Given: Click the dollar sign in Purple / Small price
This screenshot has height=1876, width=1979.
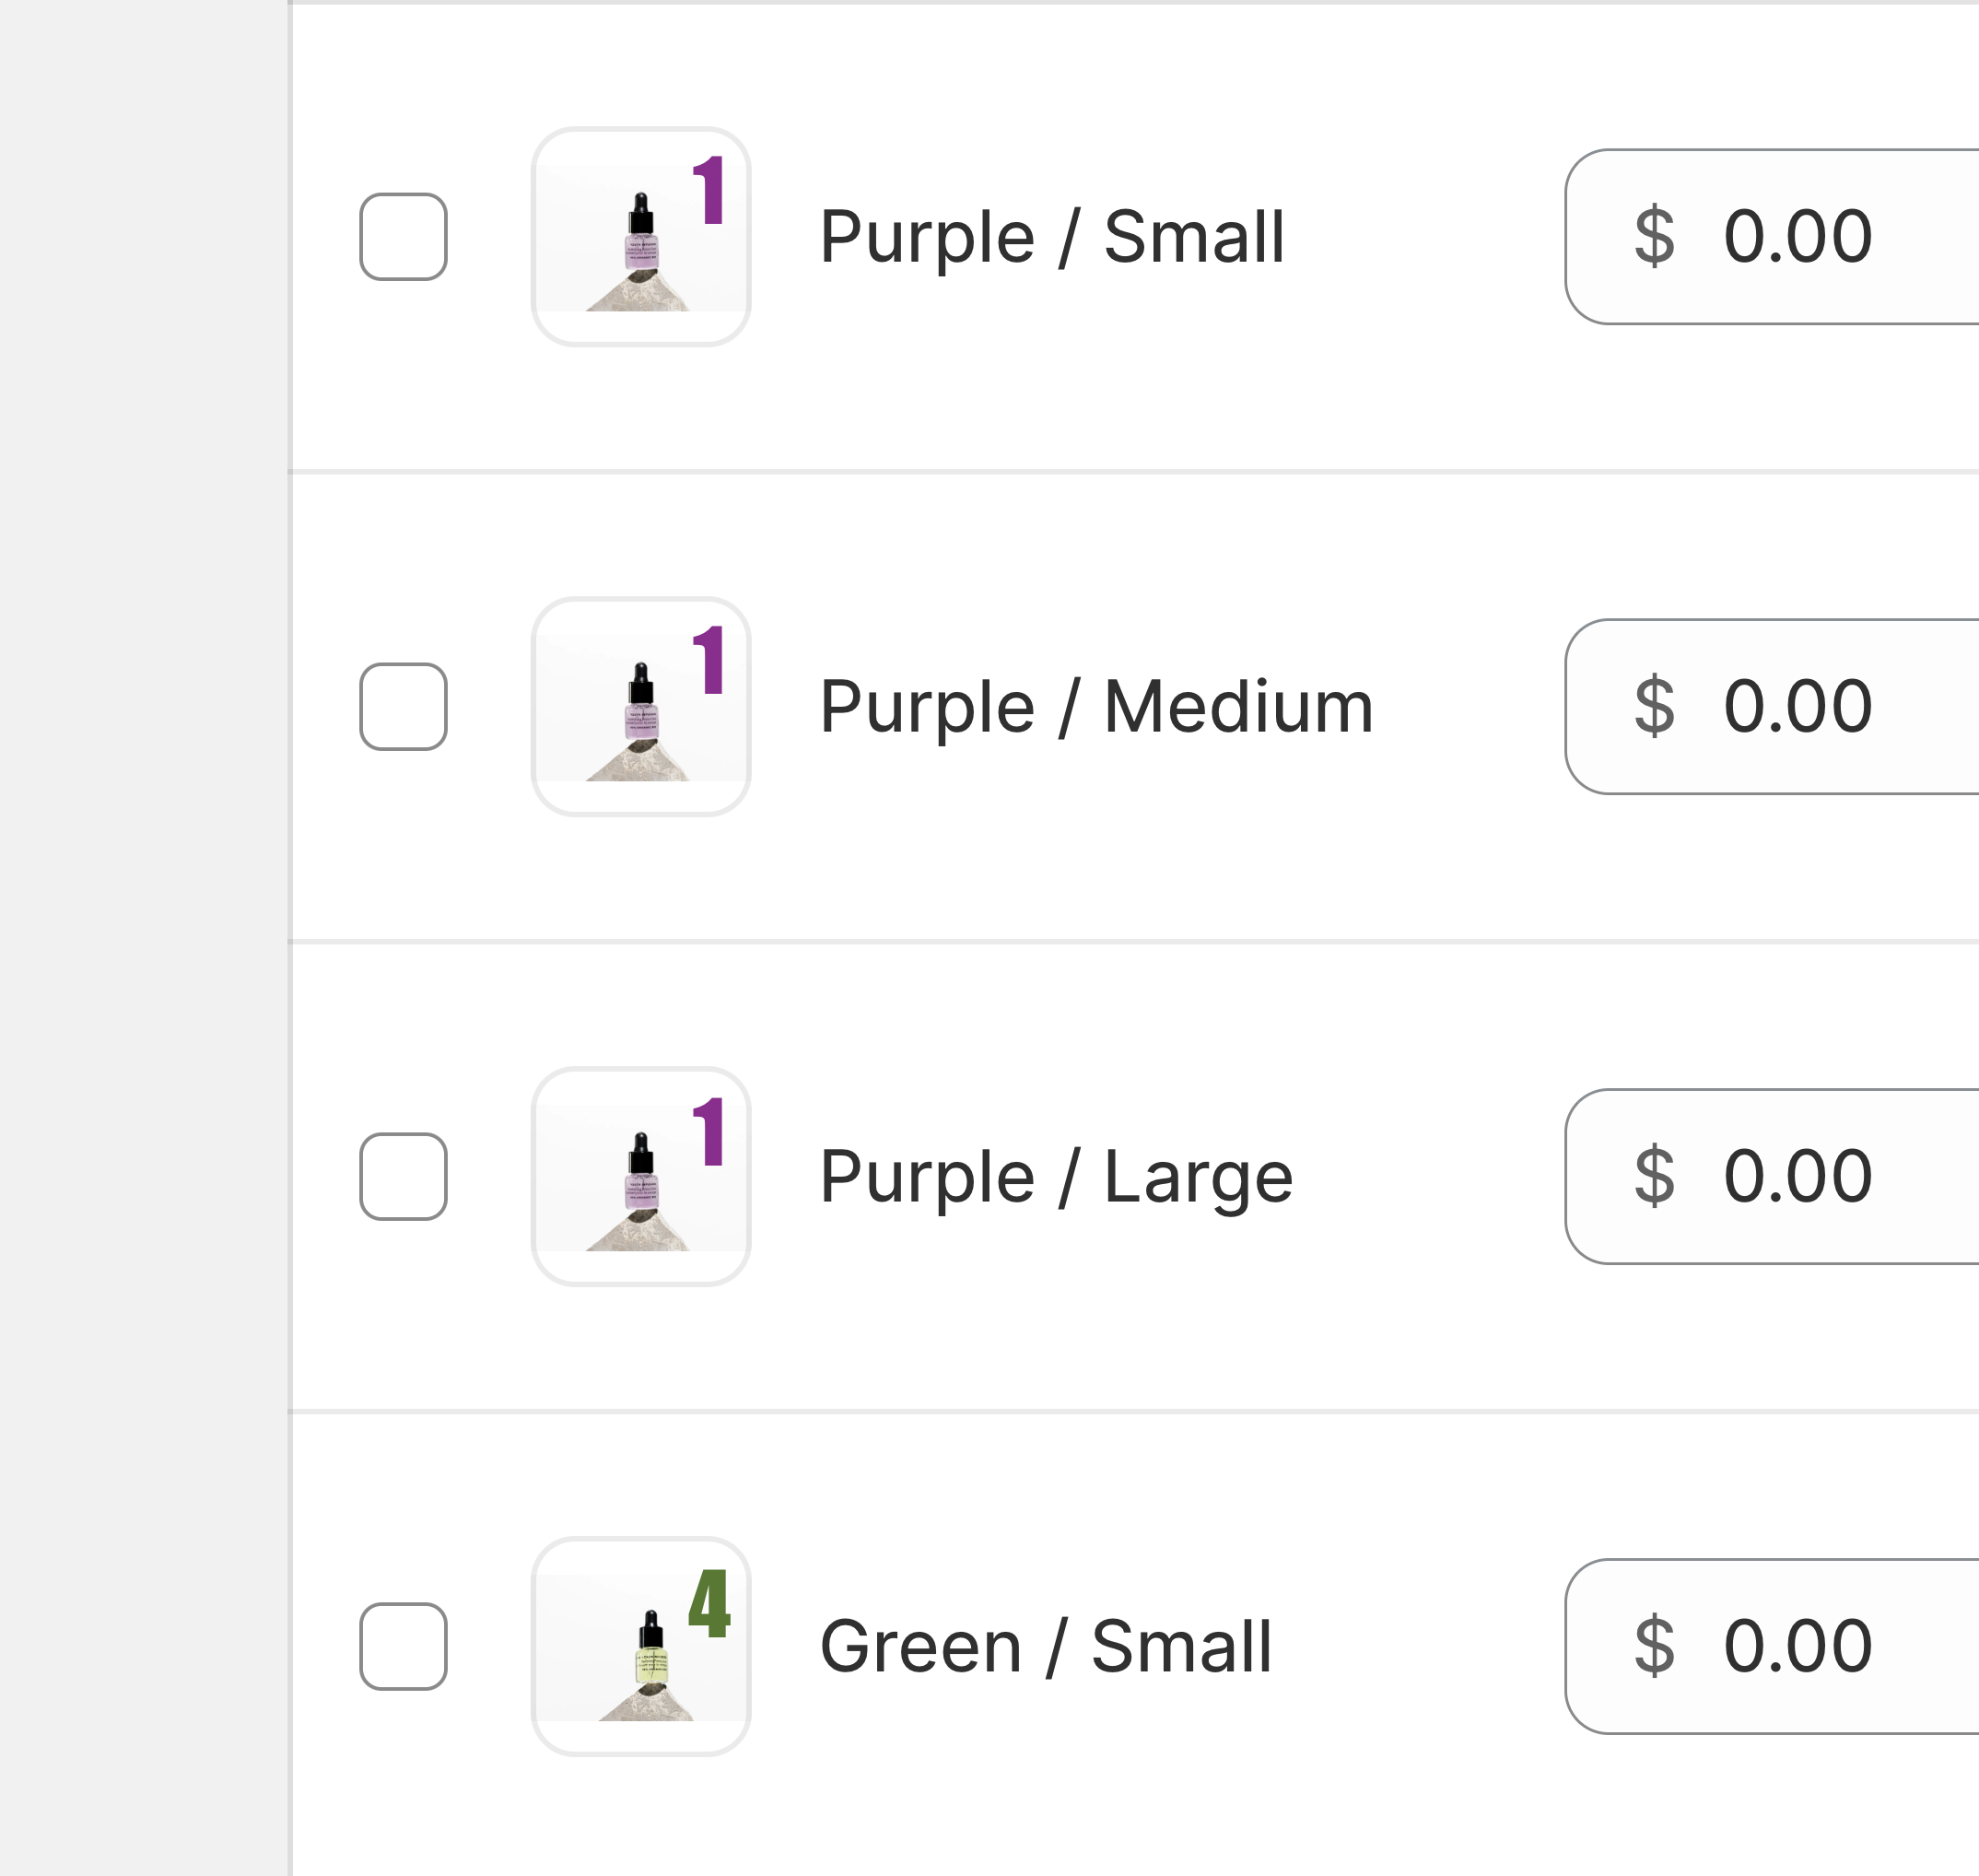Looking at the screenshot, I should pos(1654,237).
